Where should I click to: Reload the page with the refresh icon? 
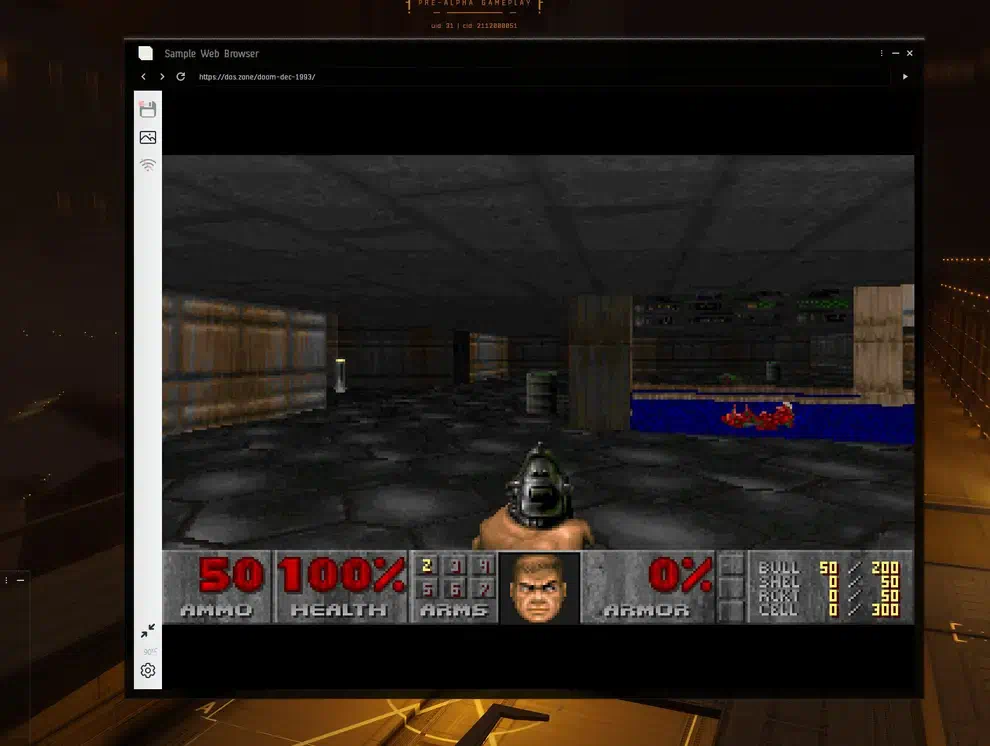[x=181, y=76]
